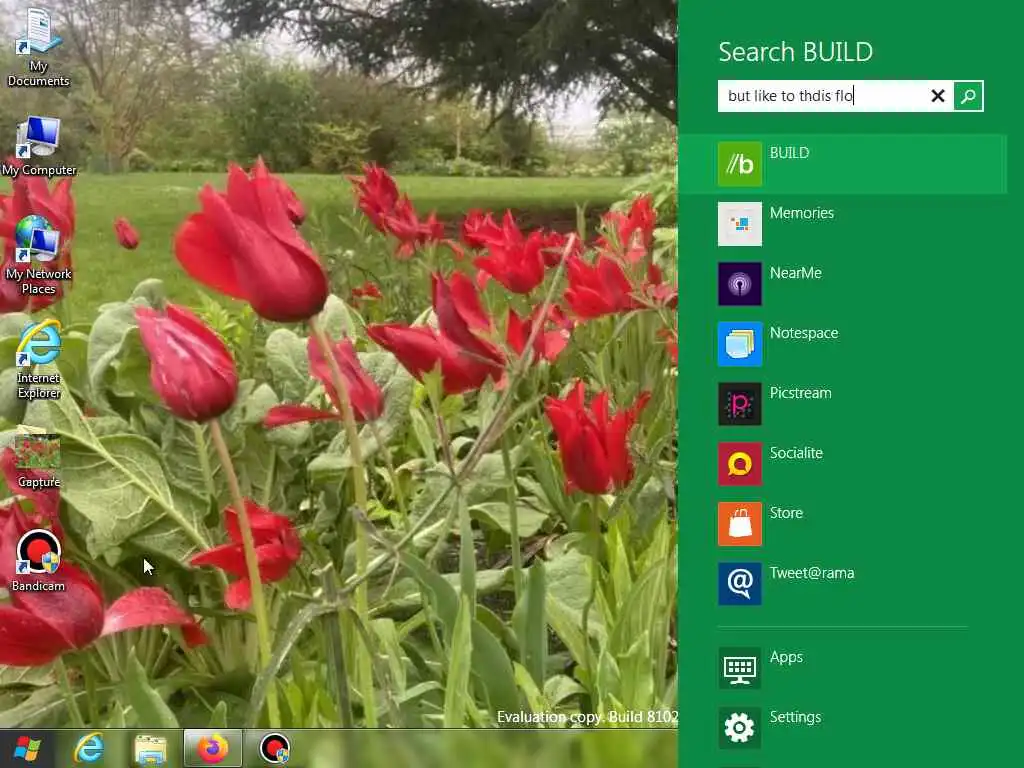Click the magnifier search button
This screenshot has height=768, width=1024.
968,96
